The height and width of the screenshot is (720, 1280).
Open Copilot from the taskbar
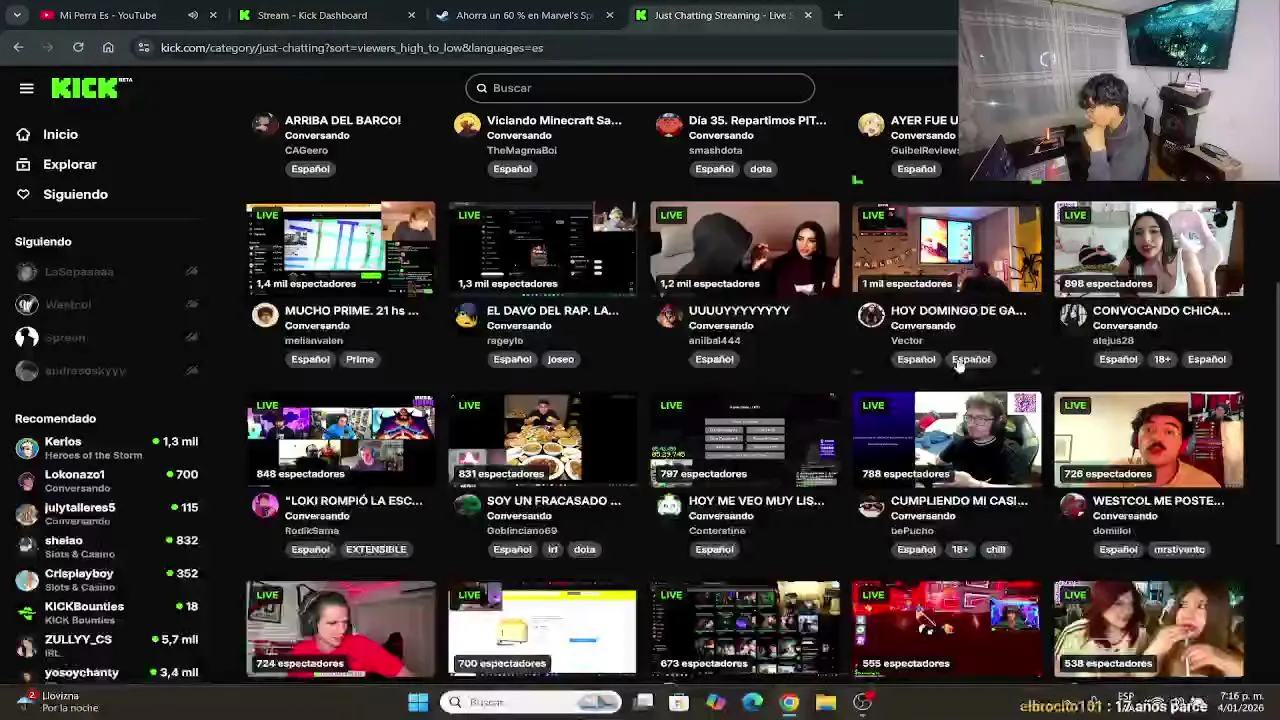(x=716, y=702)
